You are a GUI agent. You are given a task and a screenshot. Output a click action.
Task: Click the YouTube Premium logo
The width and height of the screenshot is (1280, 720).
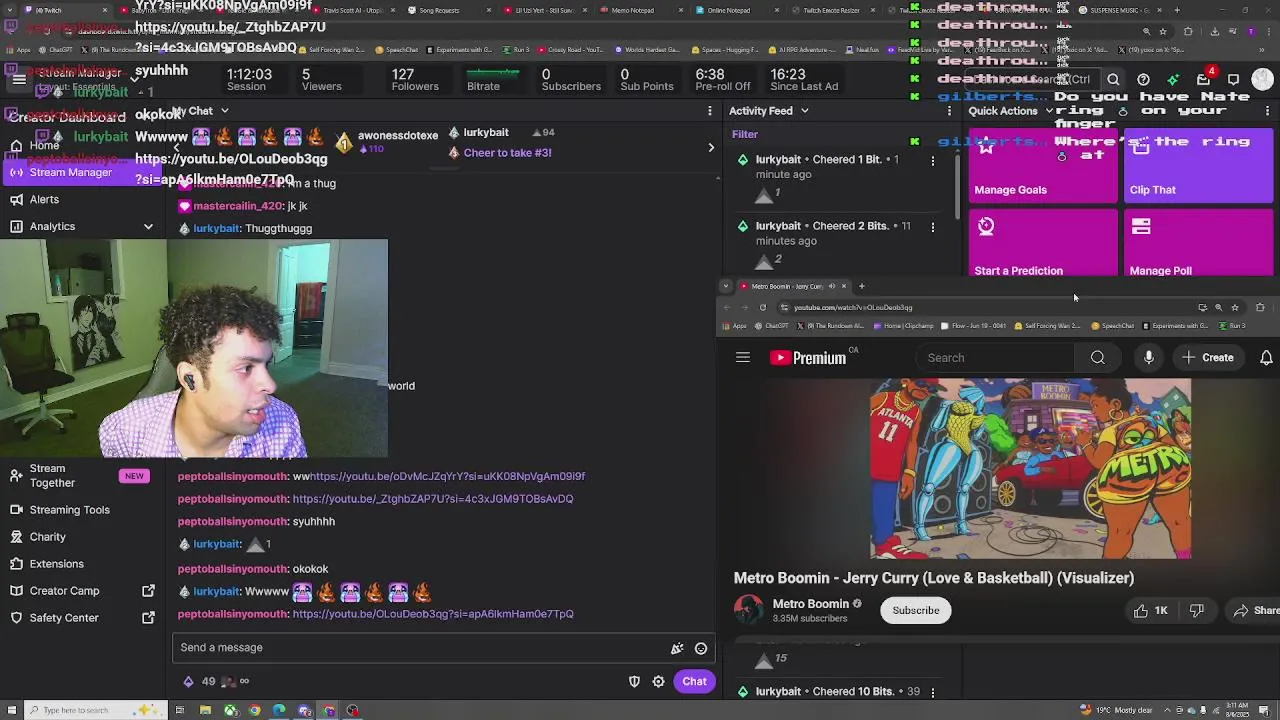[x=808, y=358]
